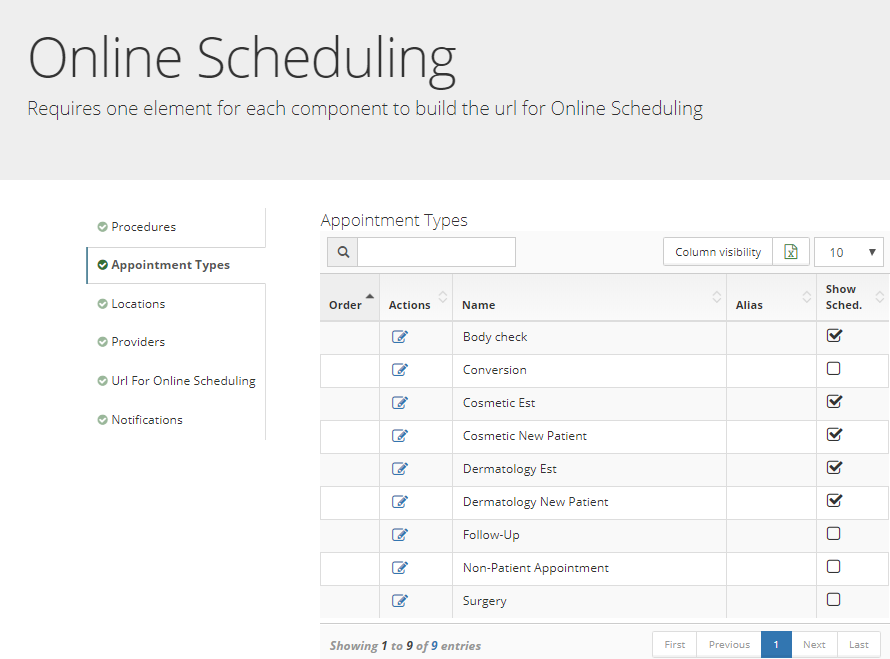Viewport: 890px width, 659px height.
Task: Click the search magnifier icon
Action: click(342, 251)
